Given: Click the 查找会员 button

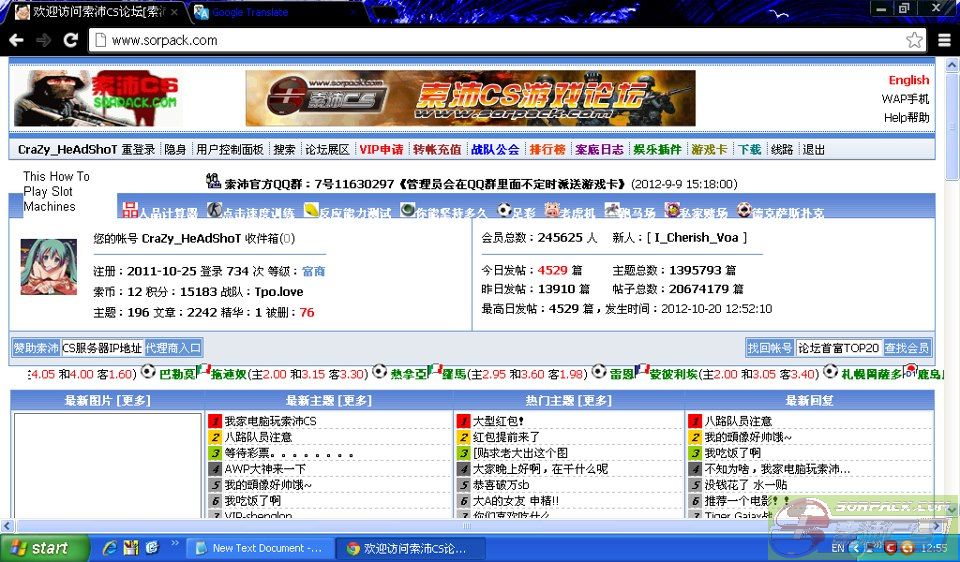Looking at the screenshot, I should coord(907,348).
